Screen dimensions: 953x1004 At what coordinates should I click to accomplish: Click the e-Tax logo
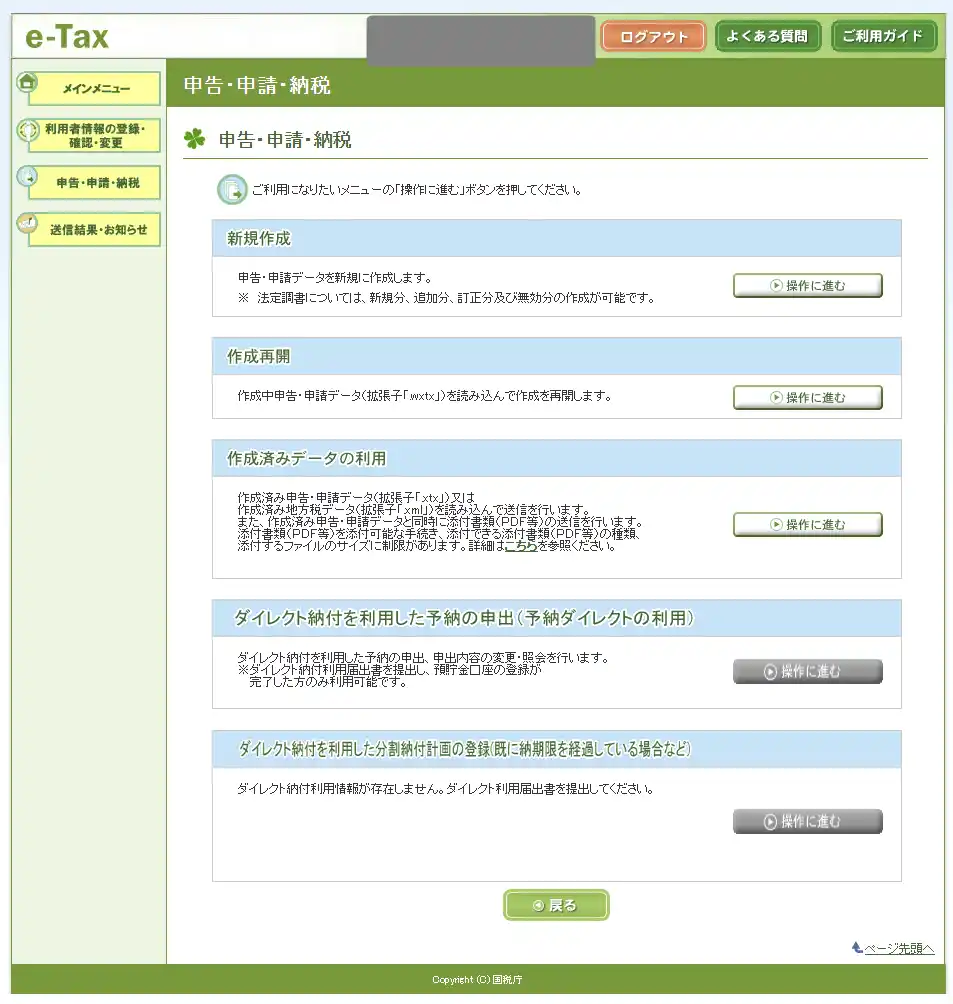tap(67, 38)
